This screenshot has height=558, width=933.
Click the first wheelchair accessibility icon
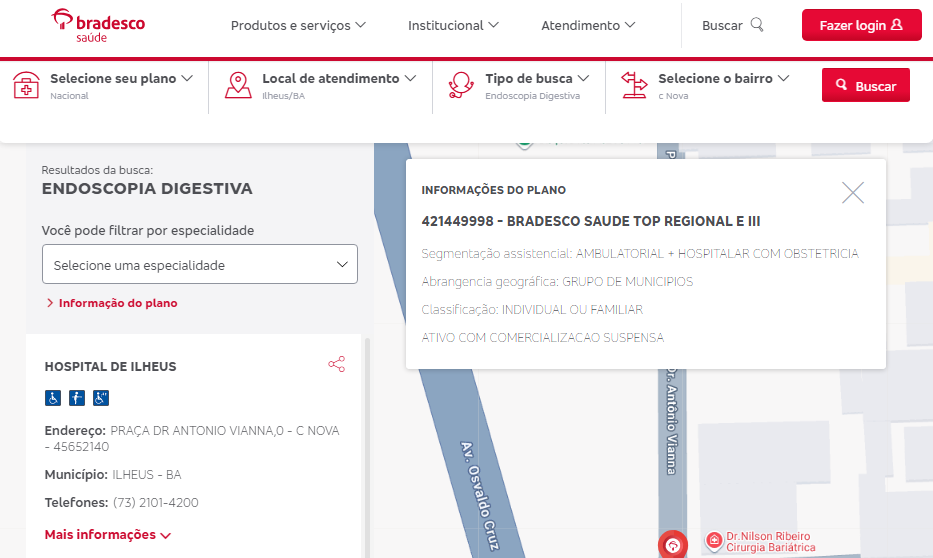pos(53,398)
